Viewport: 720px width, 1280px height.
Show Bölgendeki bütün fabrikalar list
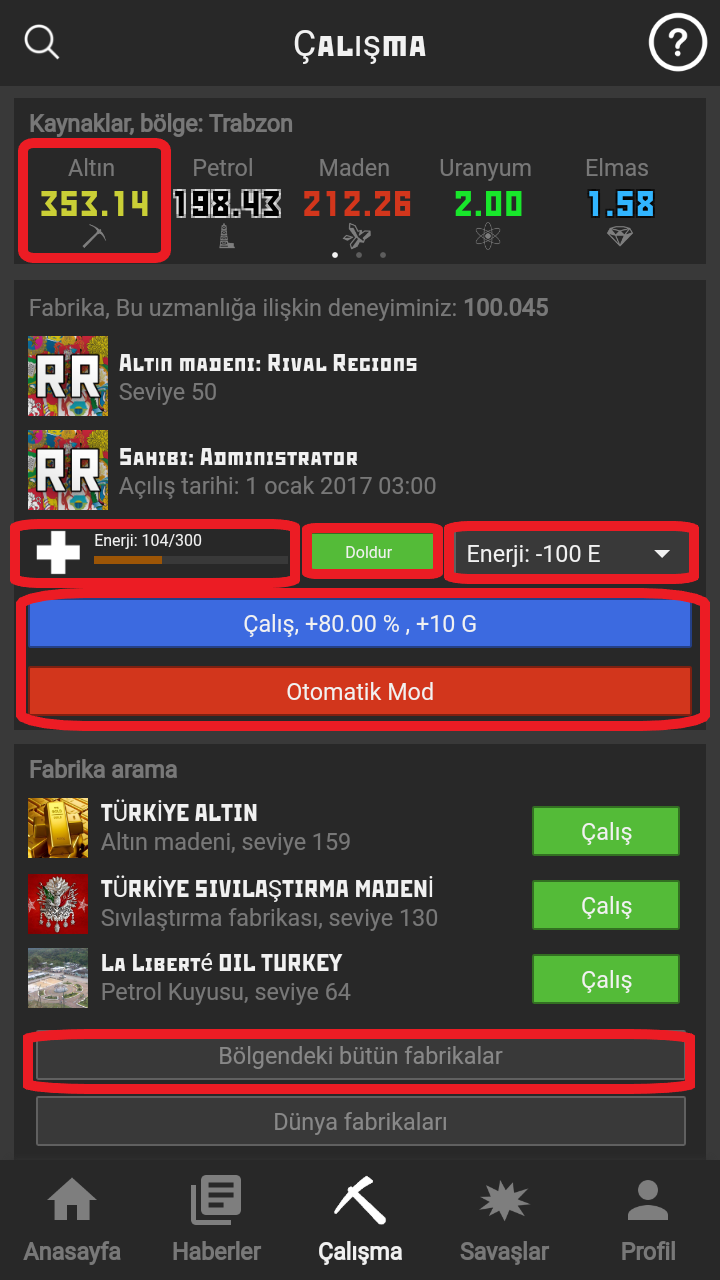(360, 1056)
